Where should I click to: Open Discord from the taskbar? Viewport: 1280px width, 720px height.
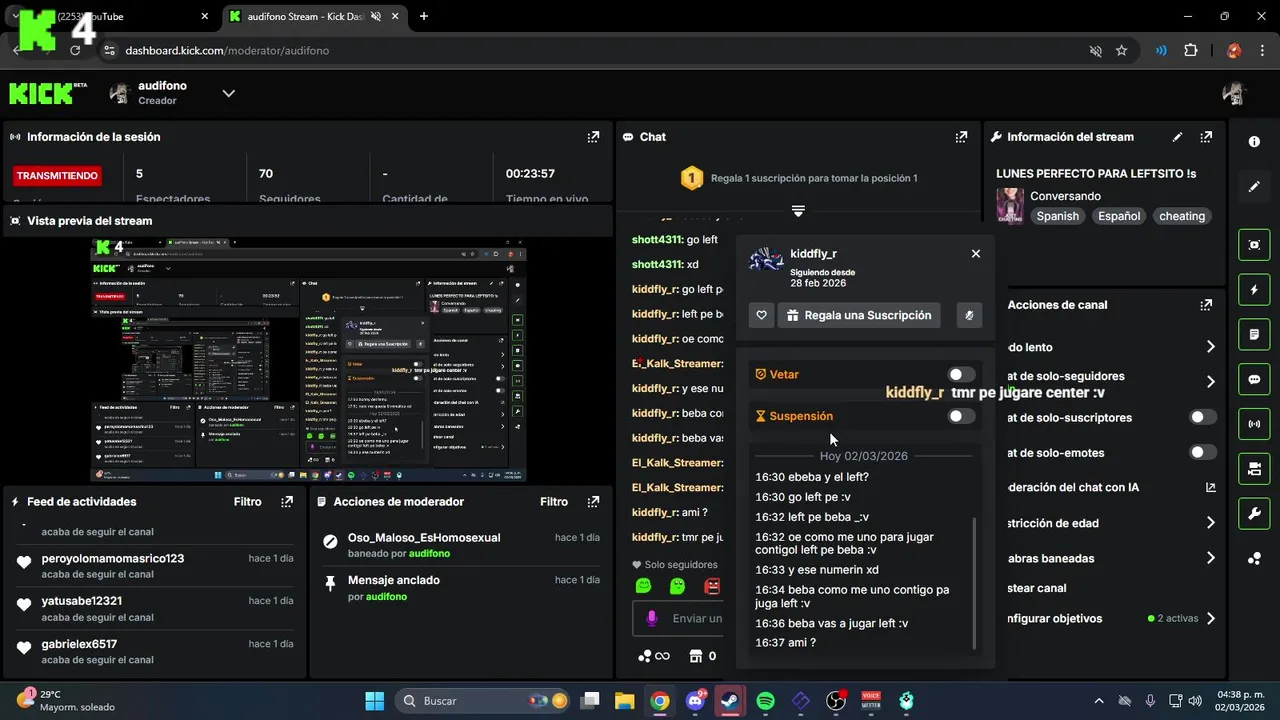[x=695, y=701]
